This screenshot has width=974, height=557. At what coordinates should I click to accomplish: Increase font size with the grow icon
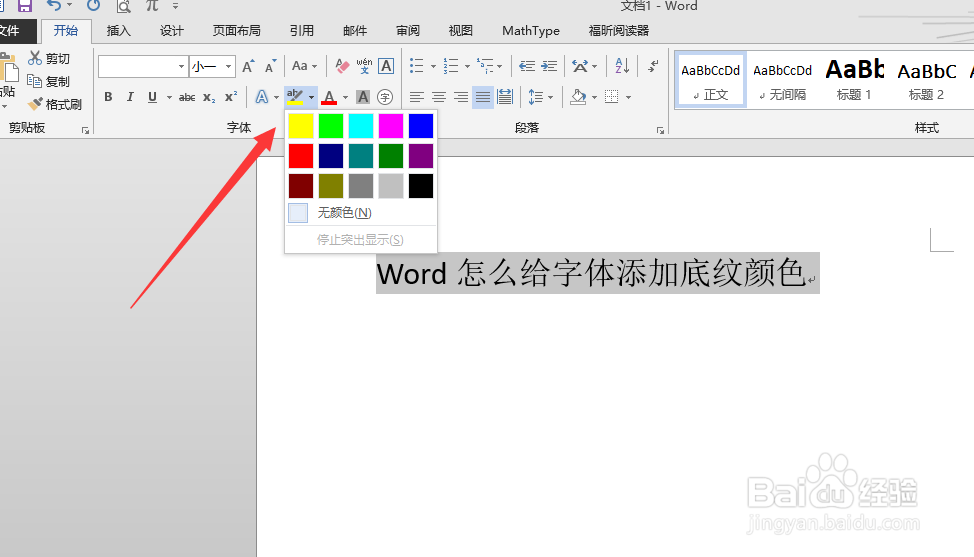point(248,66)
